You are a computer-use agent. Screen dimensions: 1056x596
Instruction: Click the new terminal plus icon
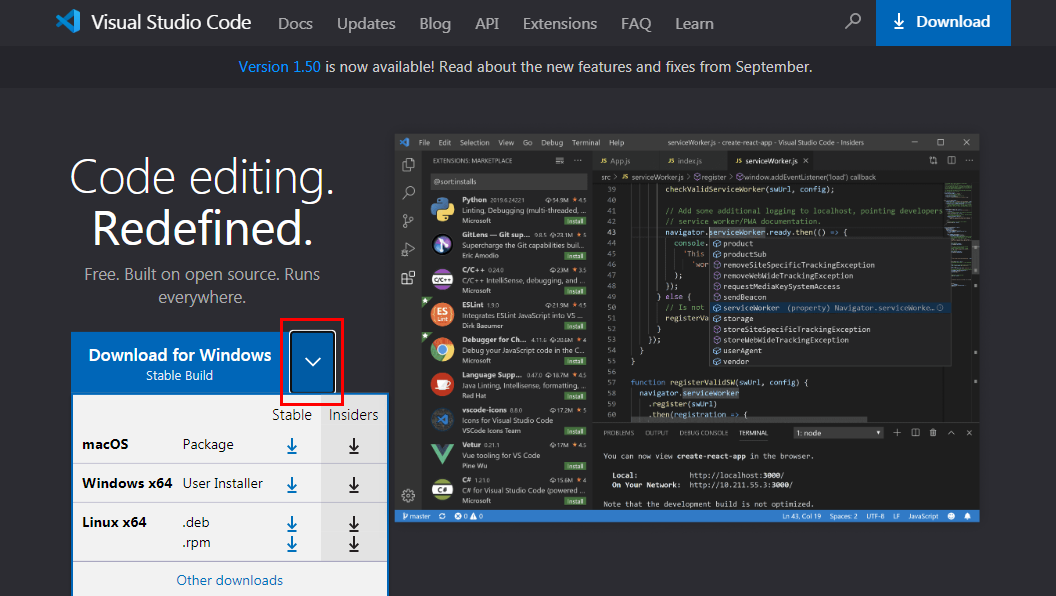[x=897, y=432]
